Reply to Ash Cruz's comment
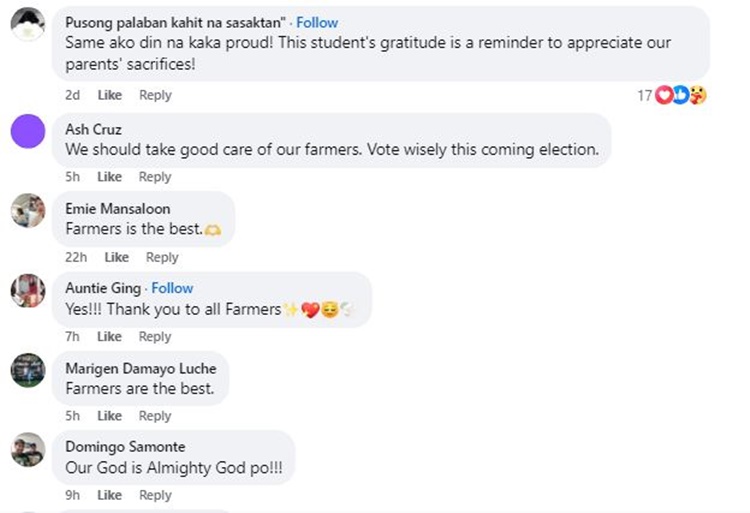Screen dimensions: 750x513 [x=155, y=177]
